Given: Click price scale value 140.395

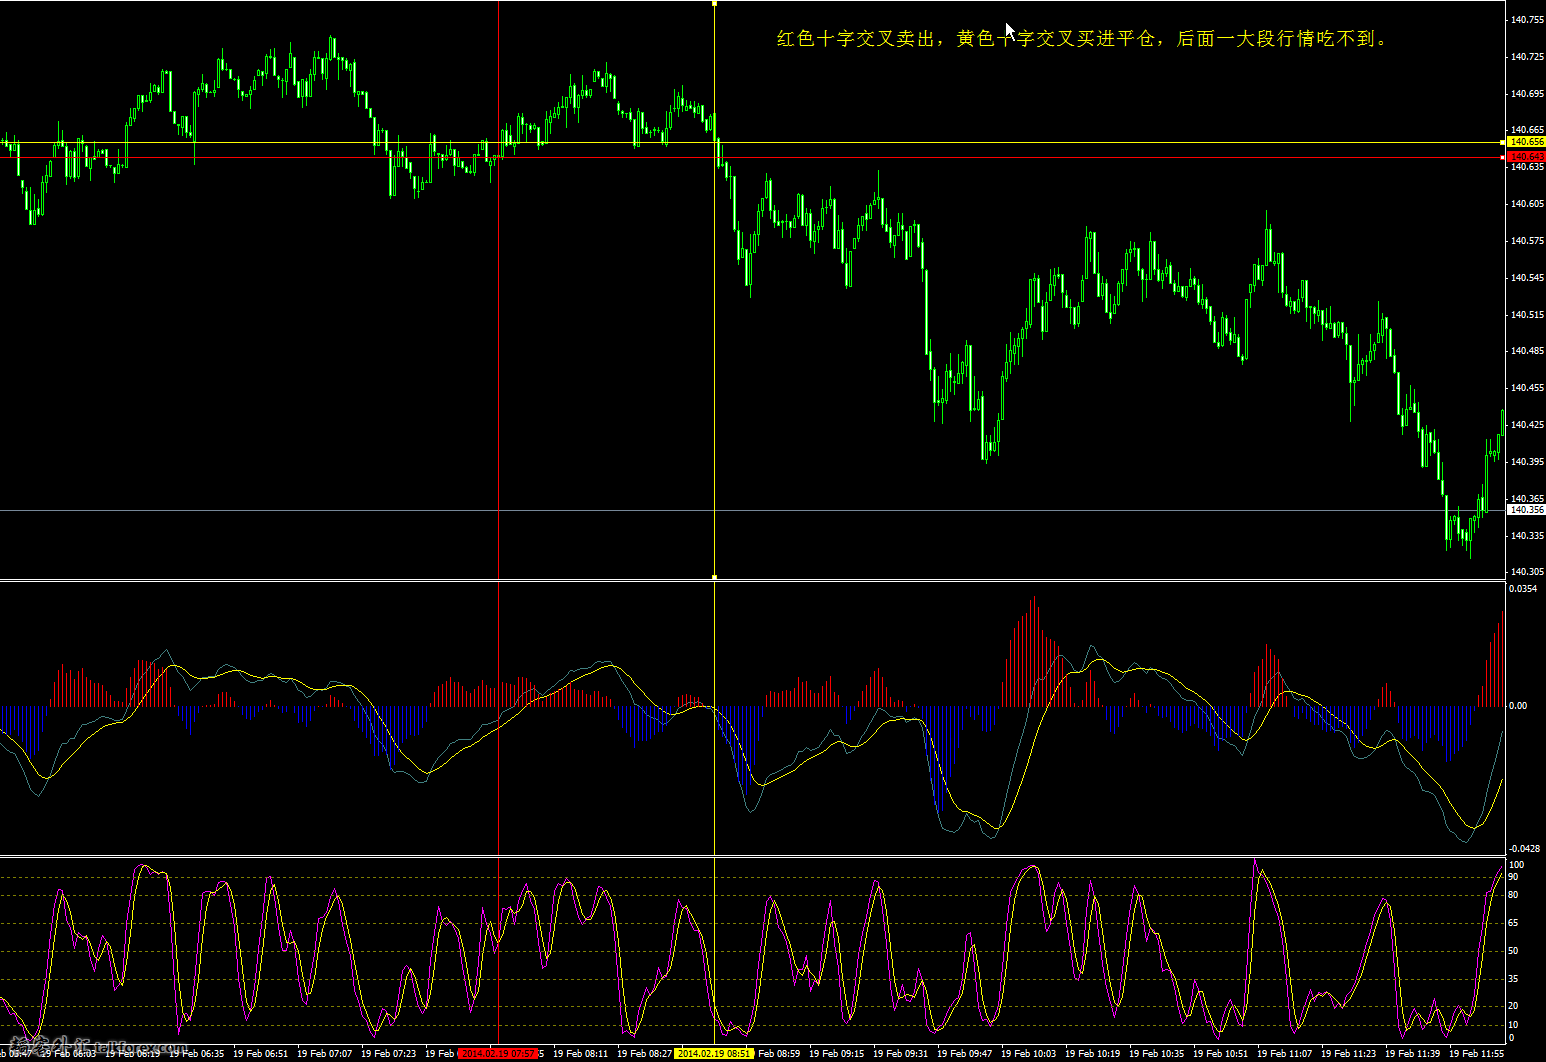Looking at the screenshot, I should 1527,462.
